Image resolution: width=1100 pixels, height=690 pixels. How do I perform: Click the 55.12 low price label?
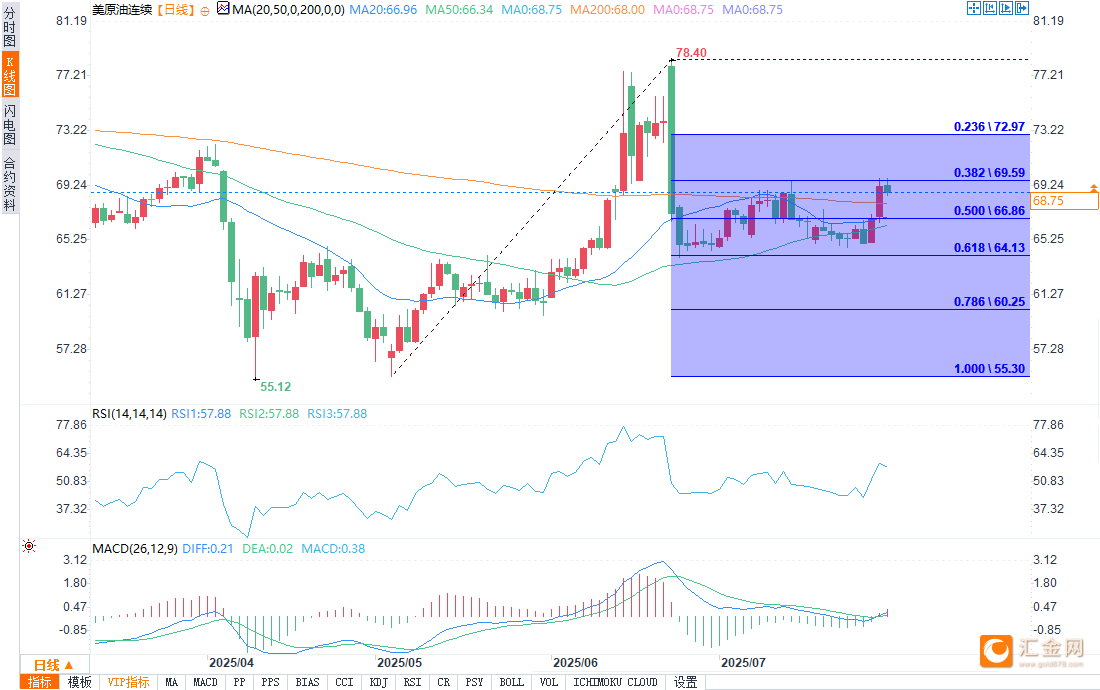pyautogui.click(x=275, y=386)
